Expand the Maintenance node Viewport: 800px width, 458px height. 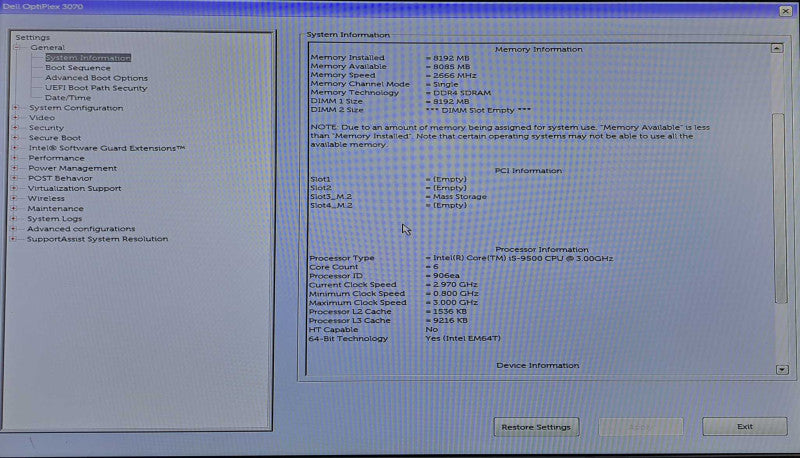tap(14, 209)
